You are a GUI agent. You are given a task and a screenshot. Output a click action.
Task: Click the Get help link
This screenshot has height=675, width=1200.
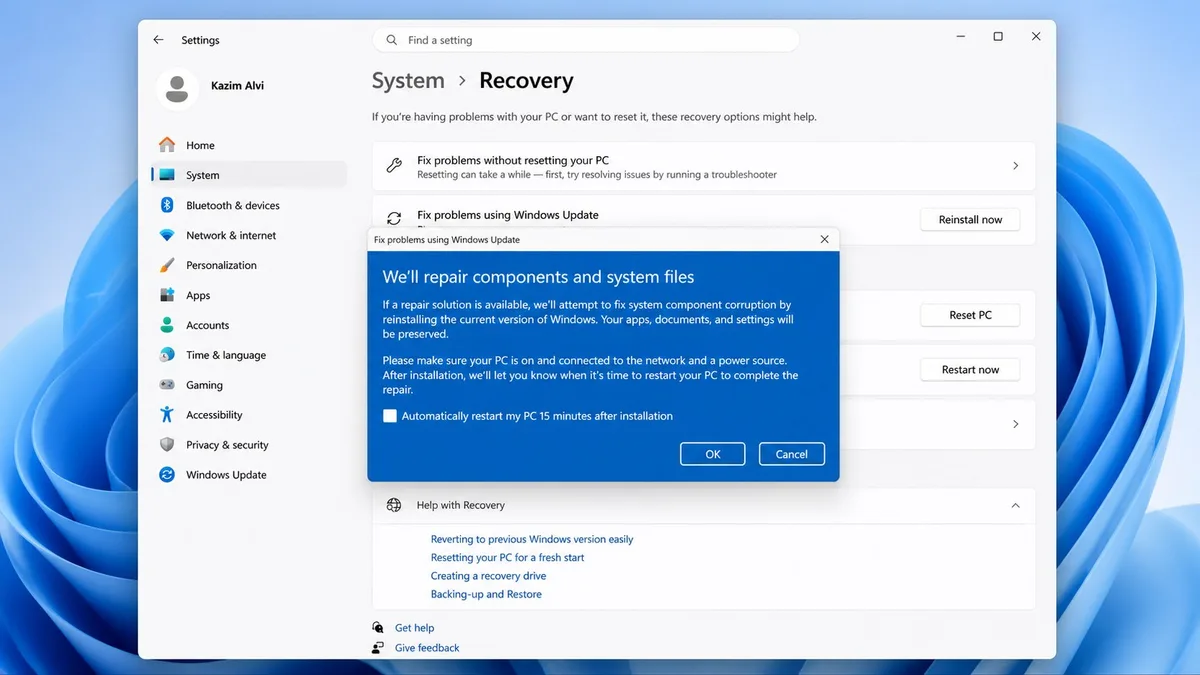(414, 628)
